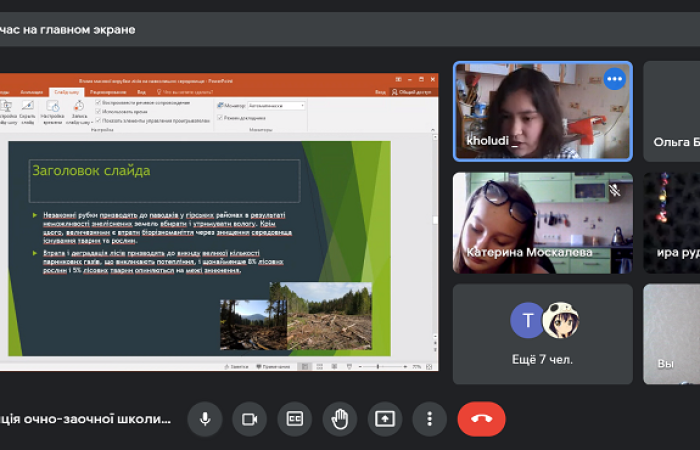
Task: Enable closed captions
Action: (295, 418)
